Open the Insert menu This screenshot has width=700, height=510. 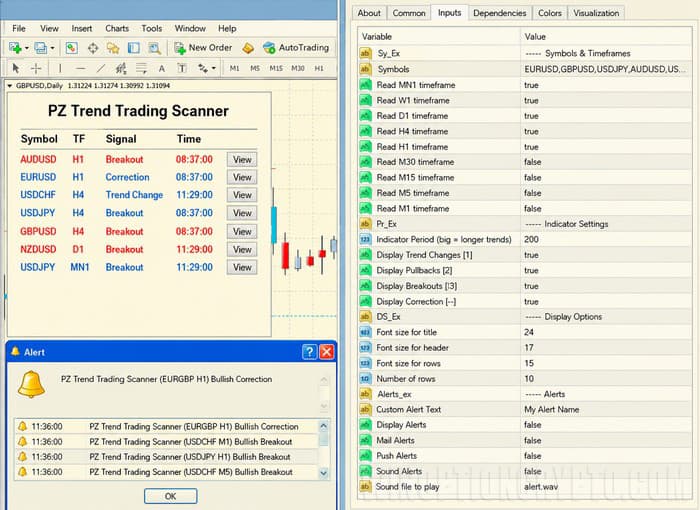pos(82,29)
